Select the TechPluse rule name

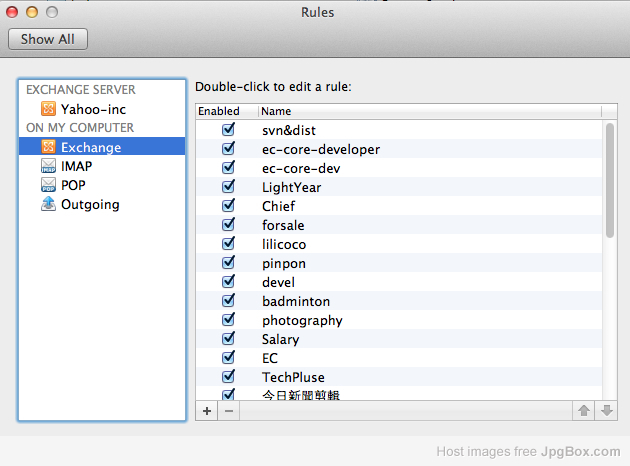(x=293, y=377)
